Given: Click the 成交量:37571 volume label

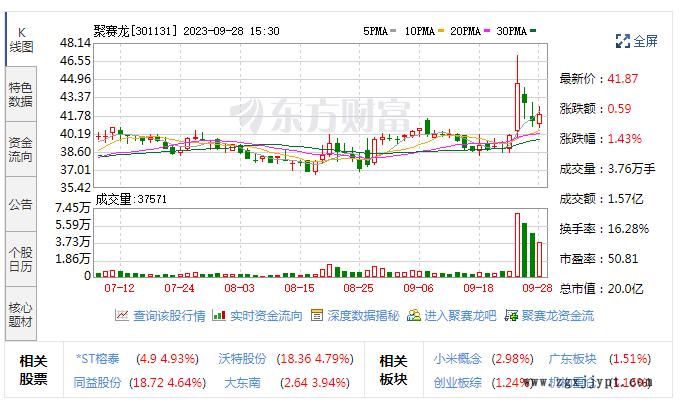Looking at the screenshot, I should coord(131,199).
